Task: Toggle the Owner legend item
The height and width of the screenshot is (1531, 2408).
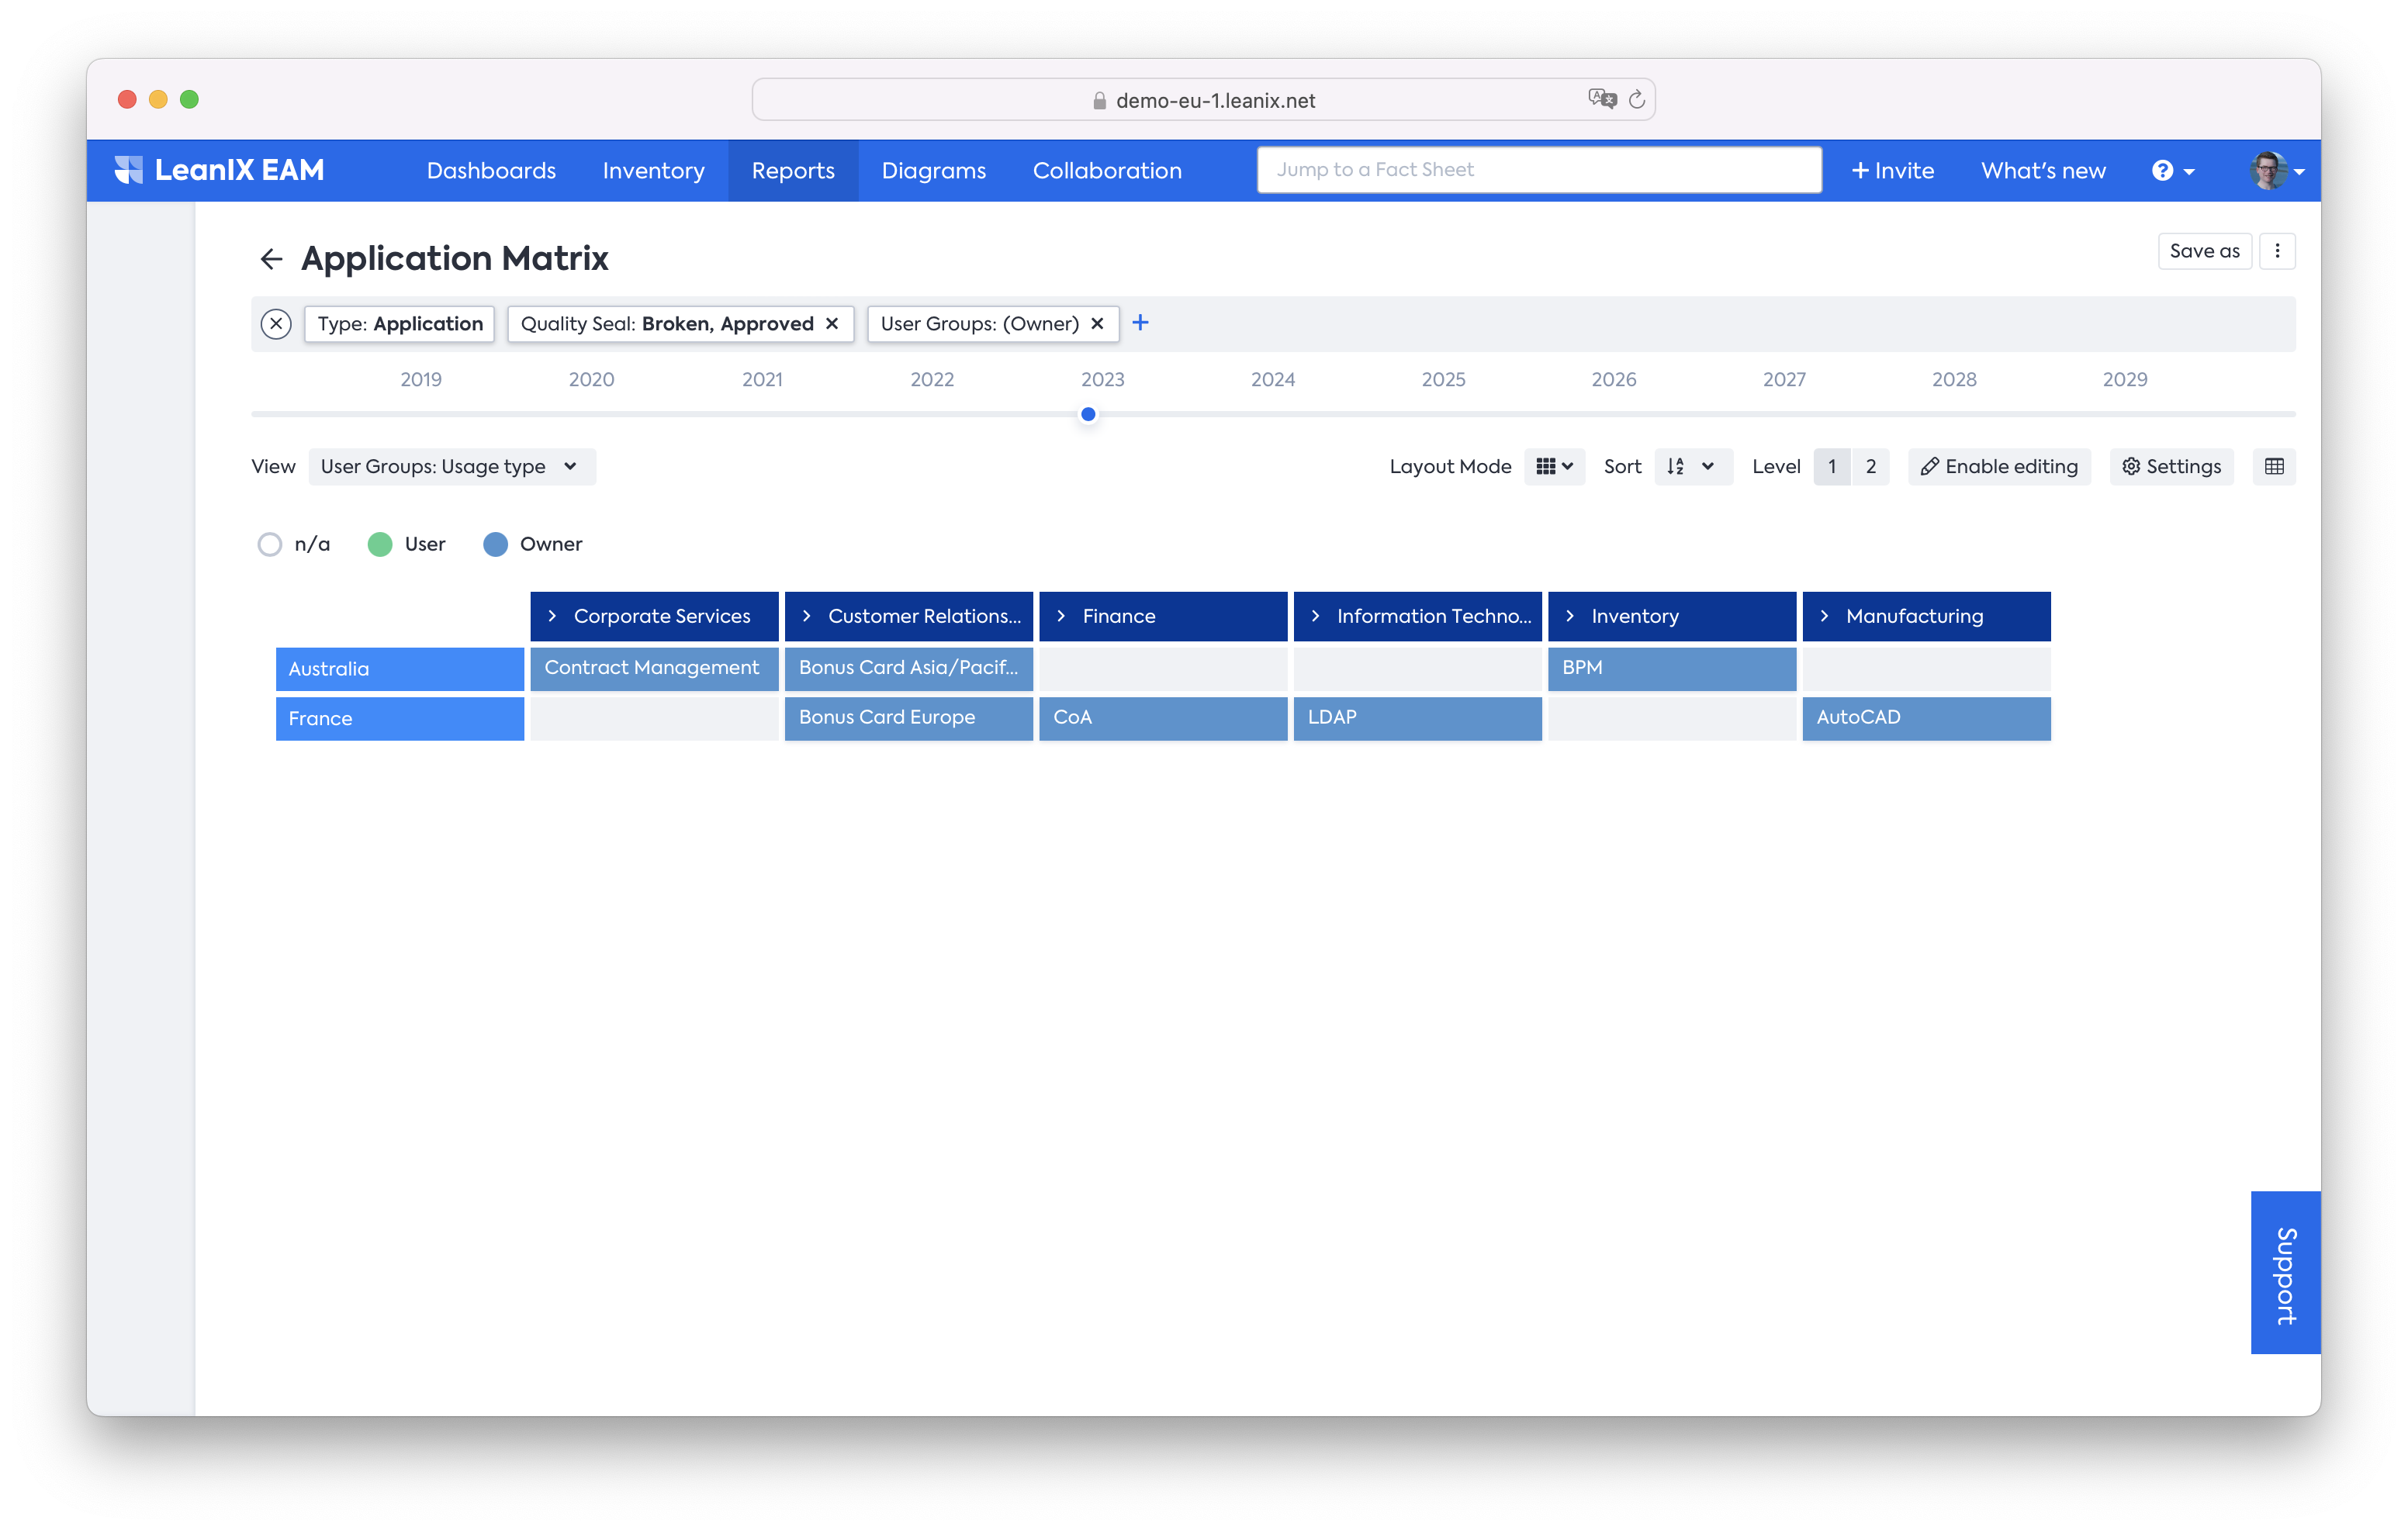Action: coord(496,544)
